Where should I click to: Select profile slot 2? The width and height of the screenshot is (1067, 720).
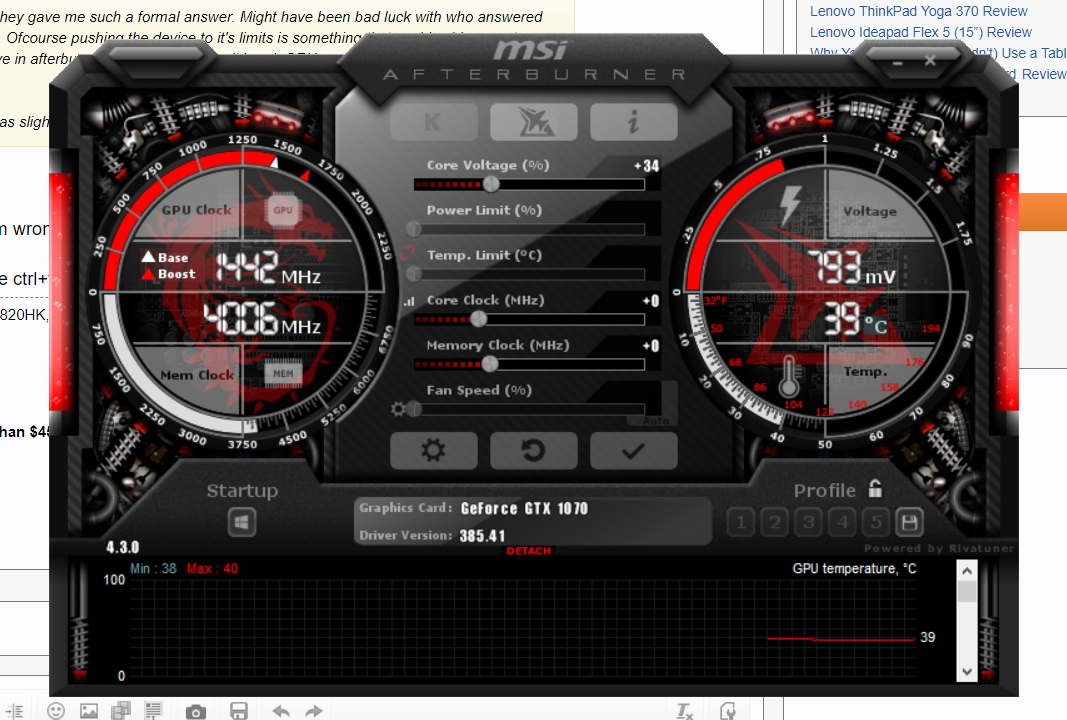coord(775,523)
